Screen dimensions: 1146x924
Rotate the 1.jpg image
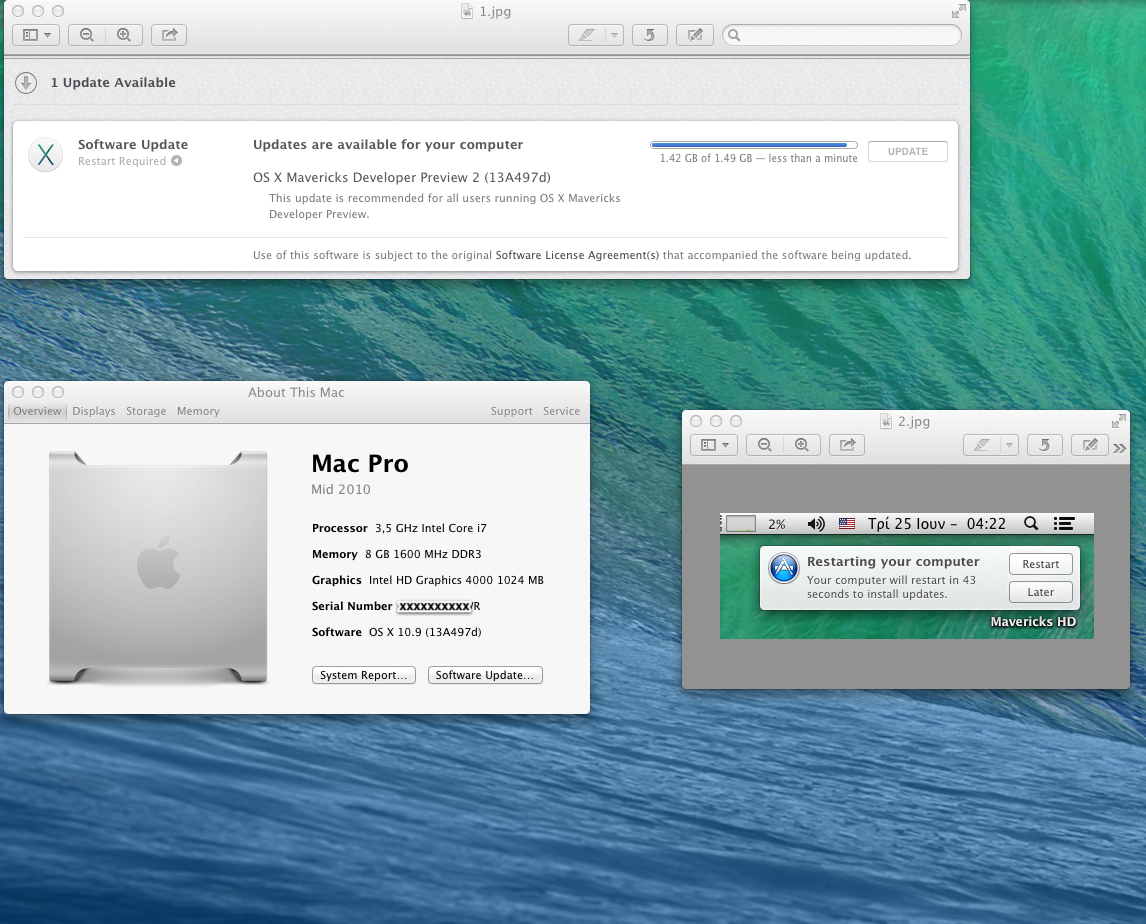point(650,35)
